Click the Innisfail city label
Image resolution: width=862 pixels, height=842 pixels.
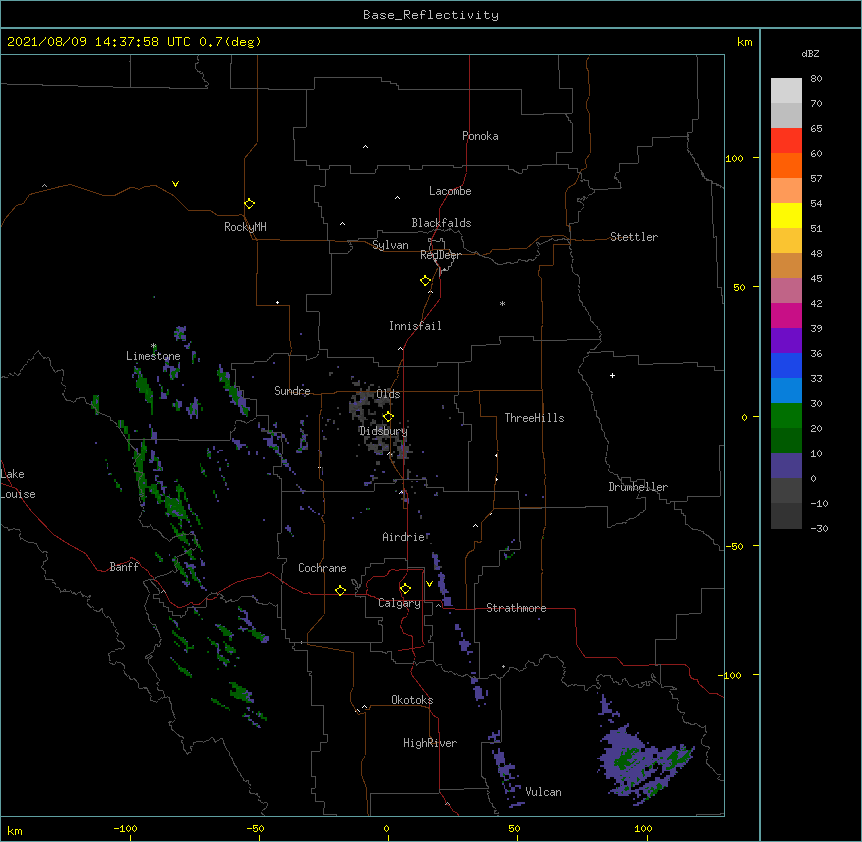click(x=415, y=326)
